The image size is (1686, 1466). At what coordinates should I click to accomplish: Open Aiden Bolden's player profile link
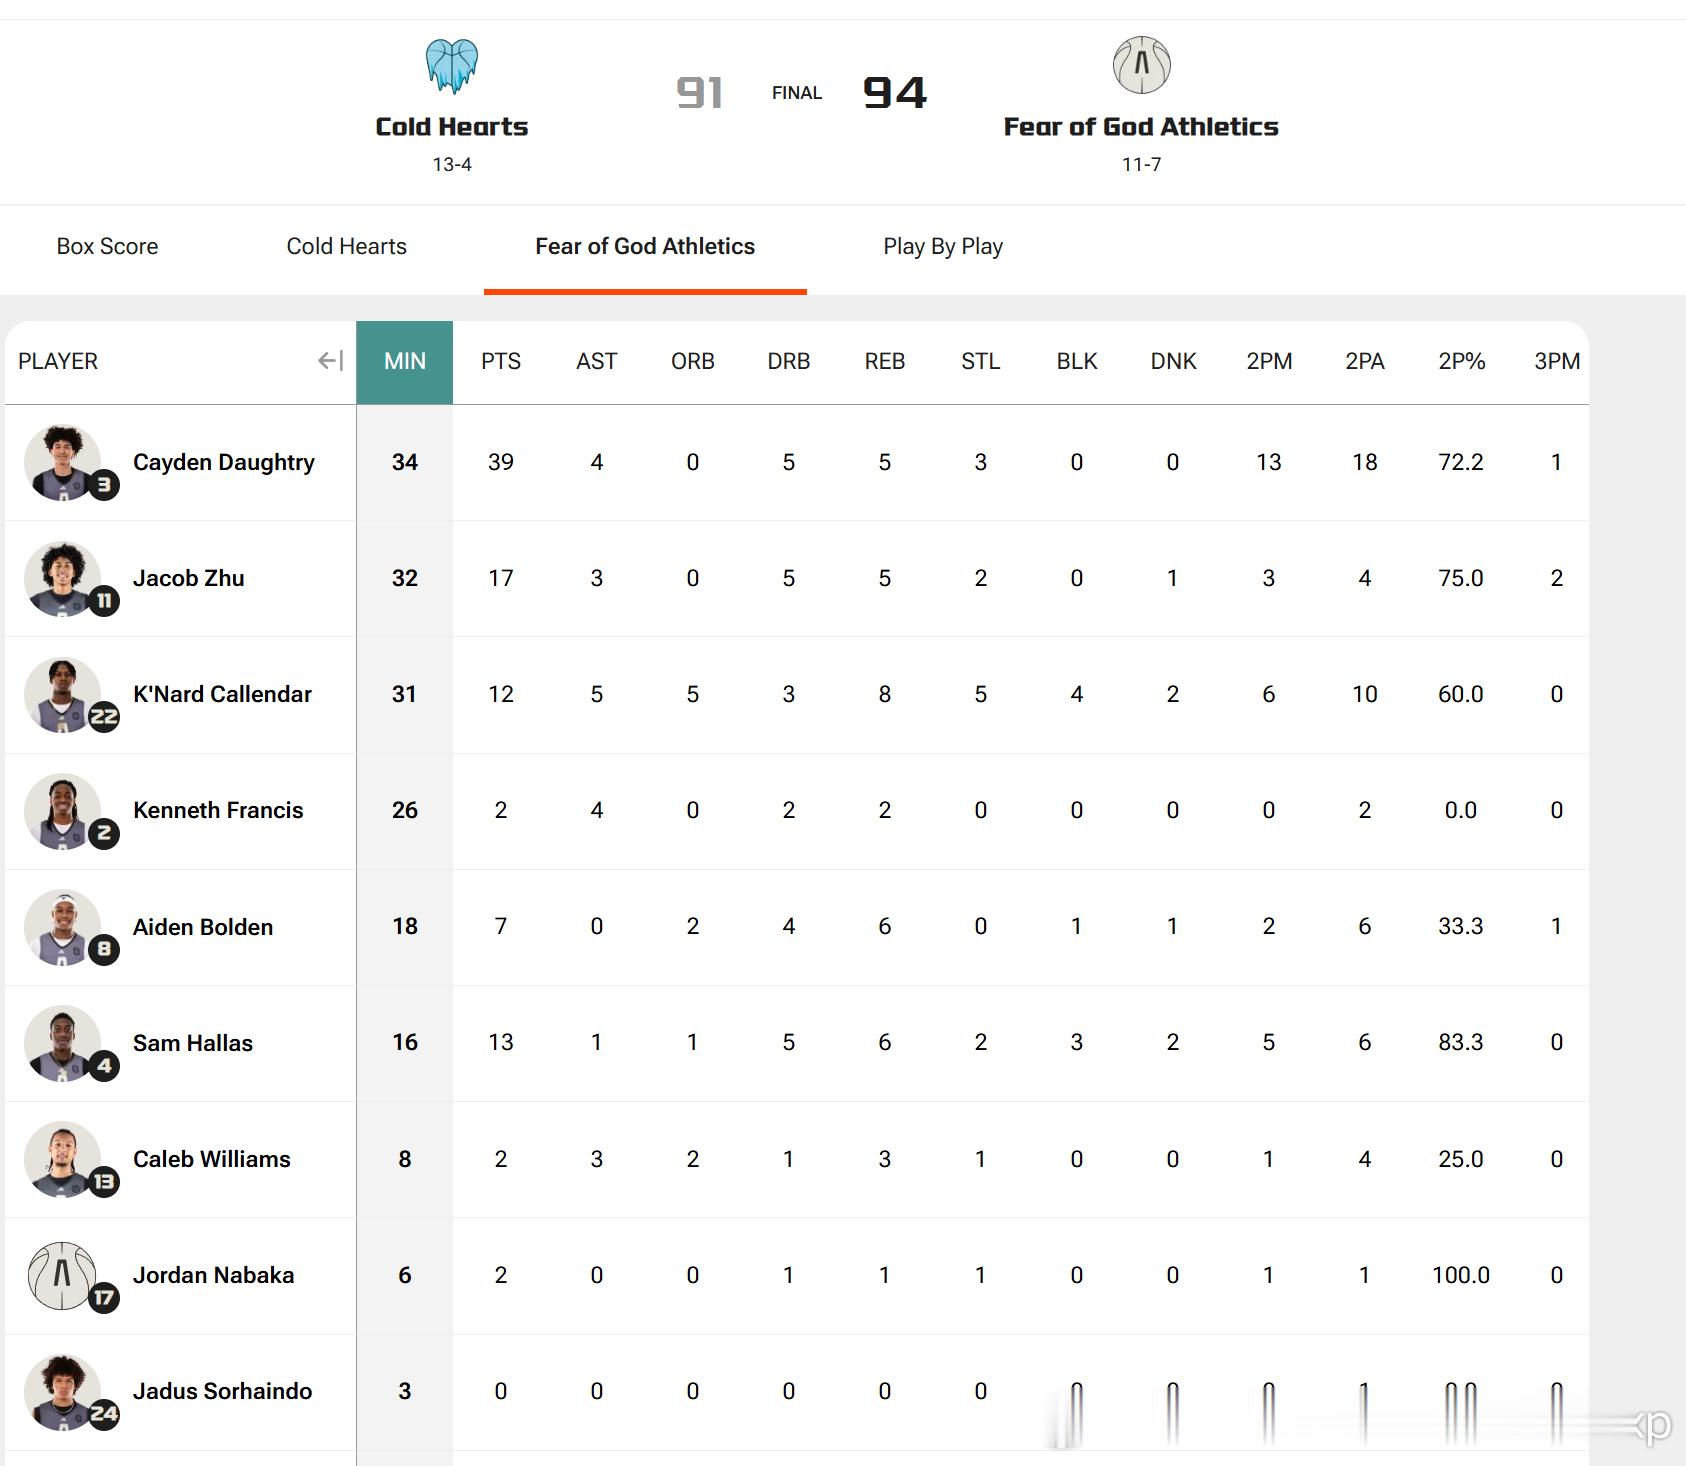coord(203,927)
